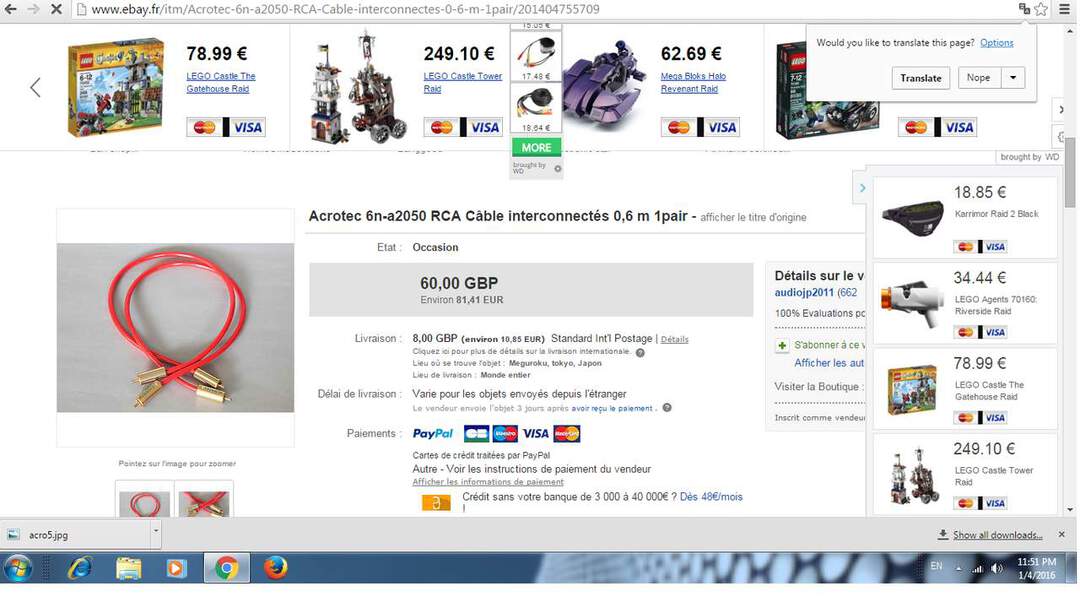Click the green MORE button
The image size is (1080, 608).
point(537,147)
